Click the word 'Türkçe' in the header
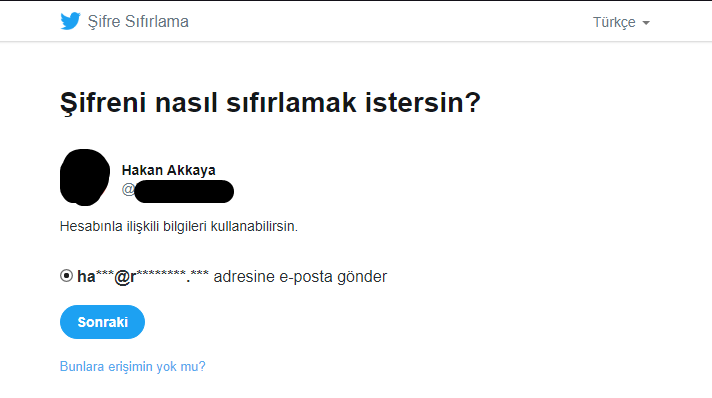 [x=614, y=22]
